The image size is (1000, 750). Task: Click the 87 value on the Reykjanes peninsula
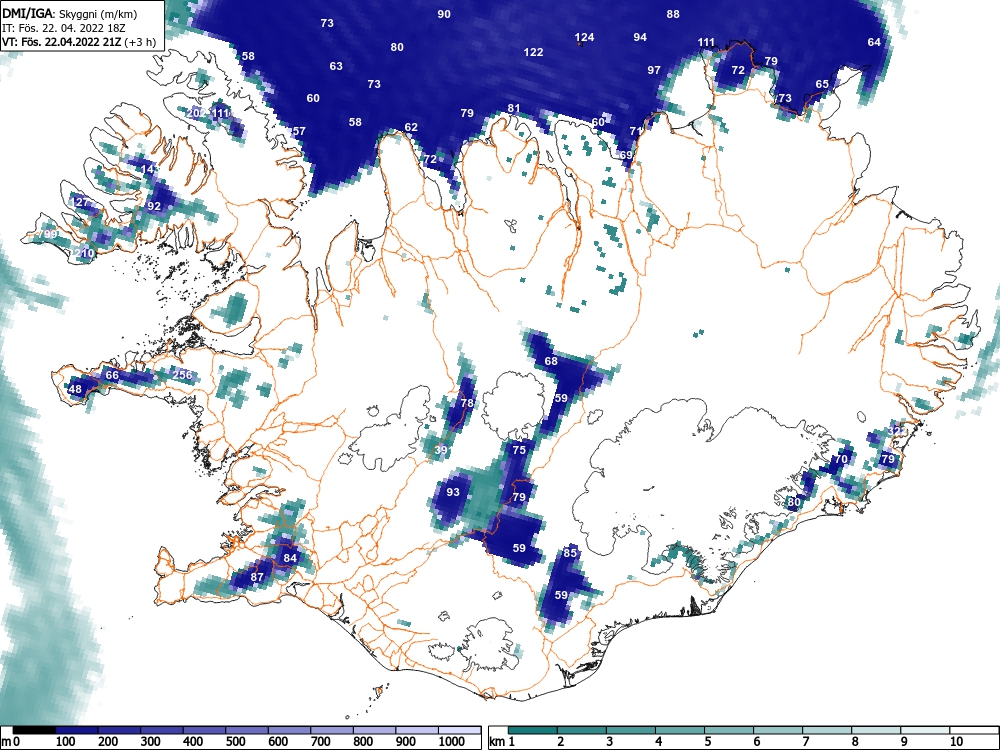[257, 577]
